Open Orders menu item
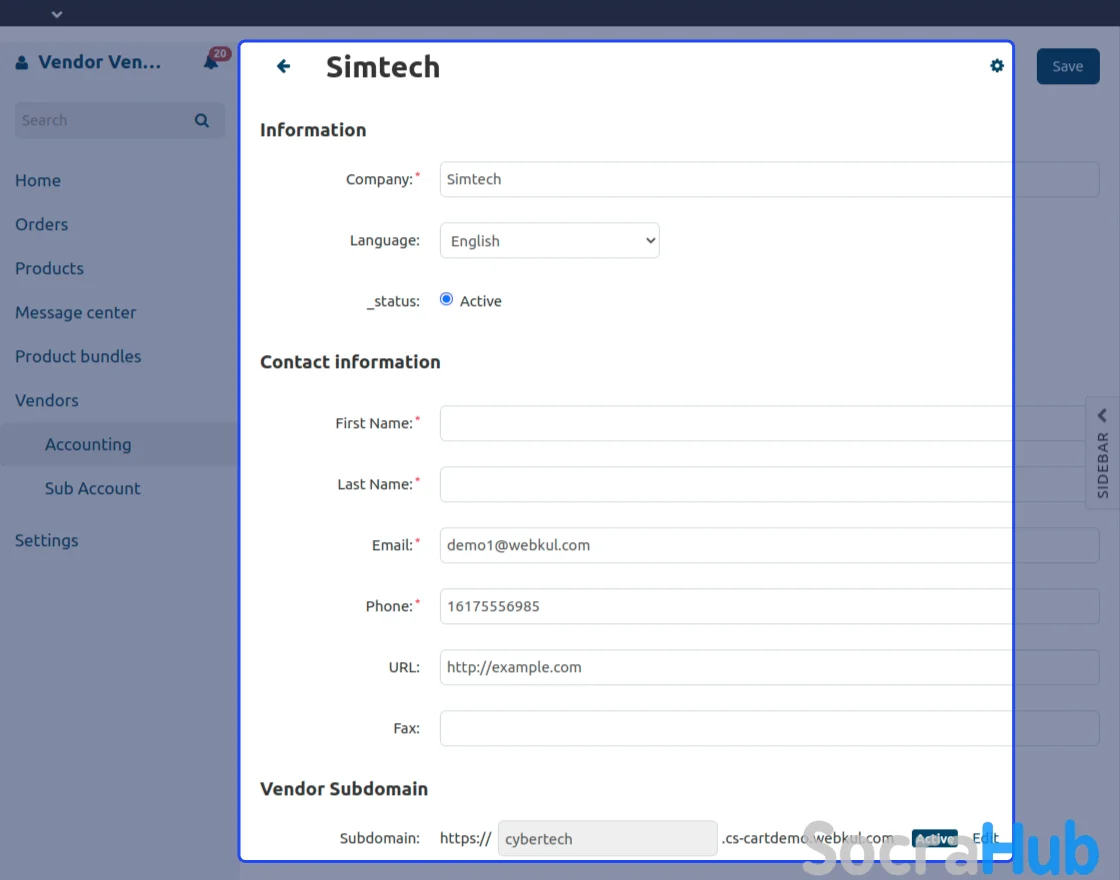 pyautogui.click(x=41, y=224)
